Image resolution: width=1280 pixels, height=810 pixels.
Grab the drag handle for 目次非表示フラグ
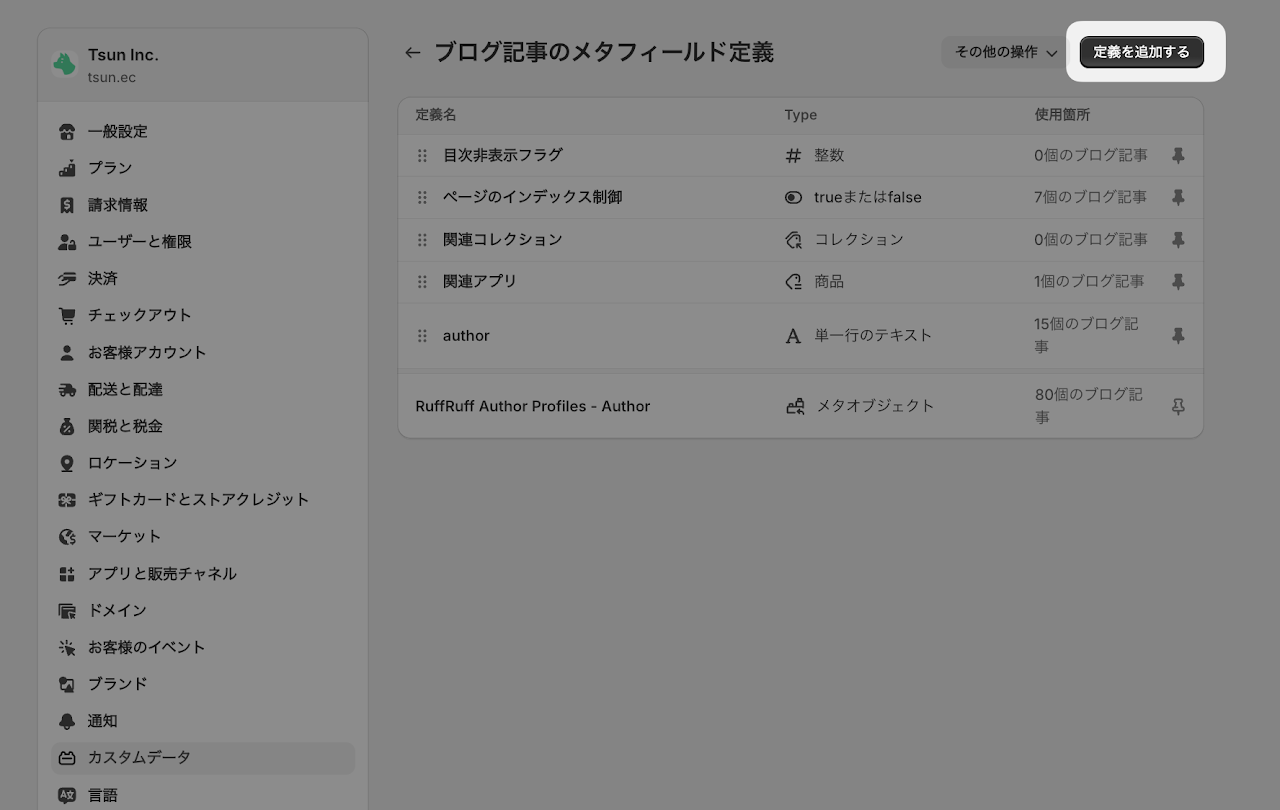[422, 156]
